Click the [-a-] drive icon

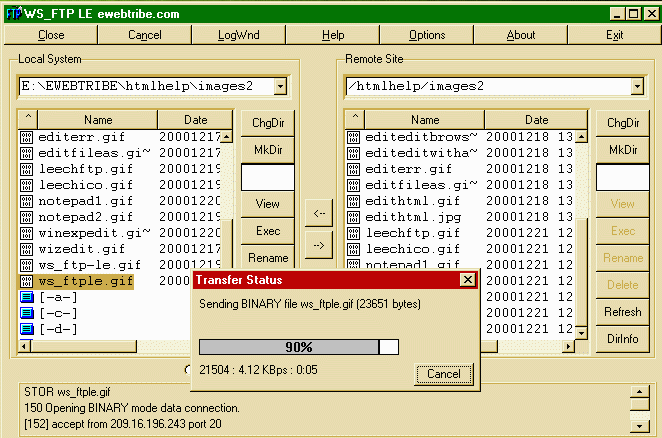coord(27,298)
